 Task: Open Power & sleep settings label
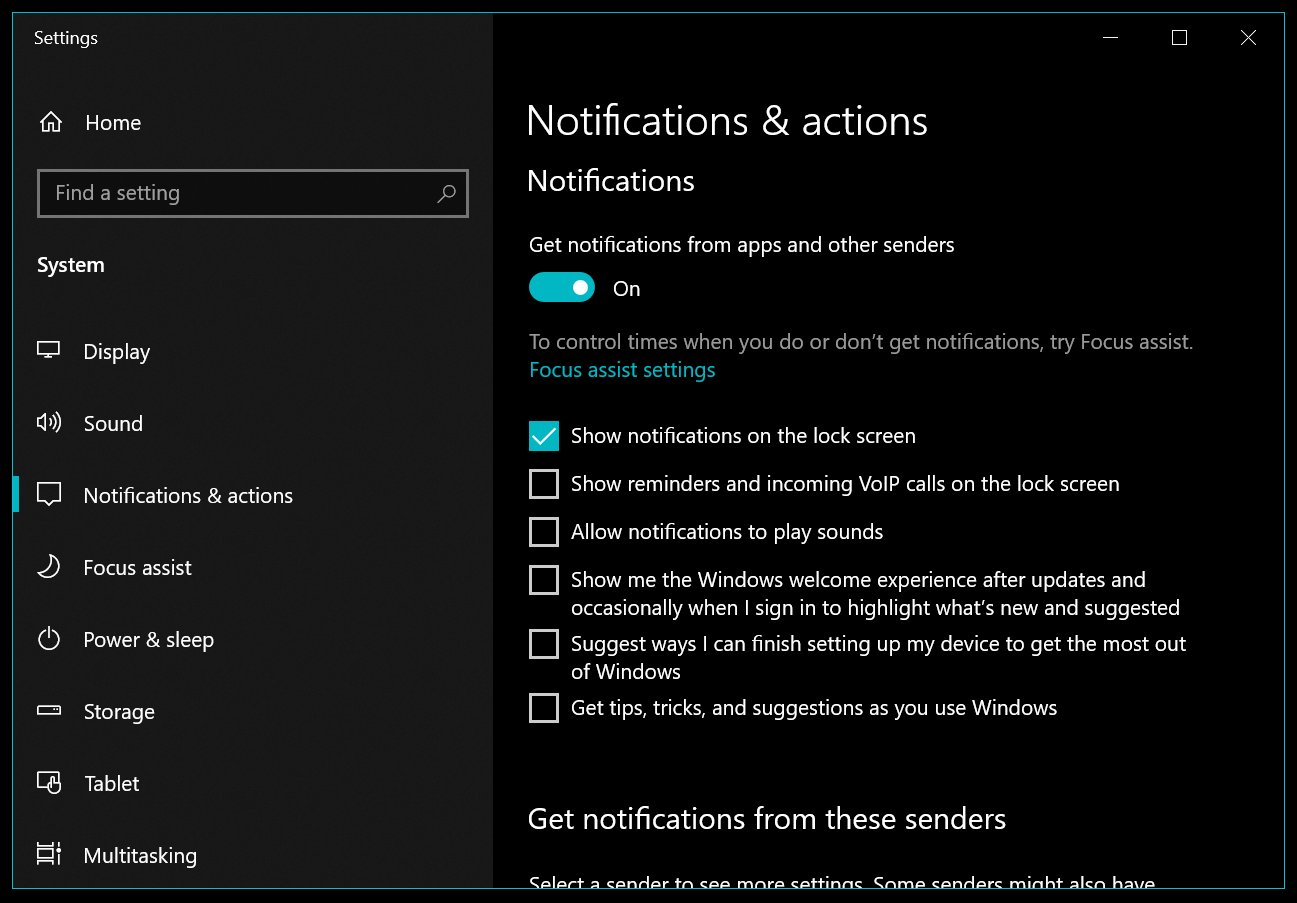point(149,640)
